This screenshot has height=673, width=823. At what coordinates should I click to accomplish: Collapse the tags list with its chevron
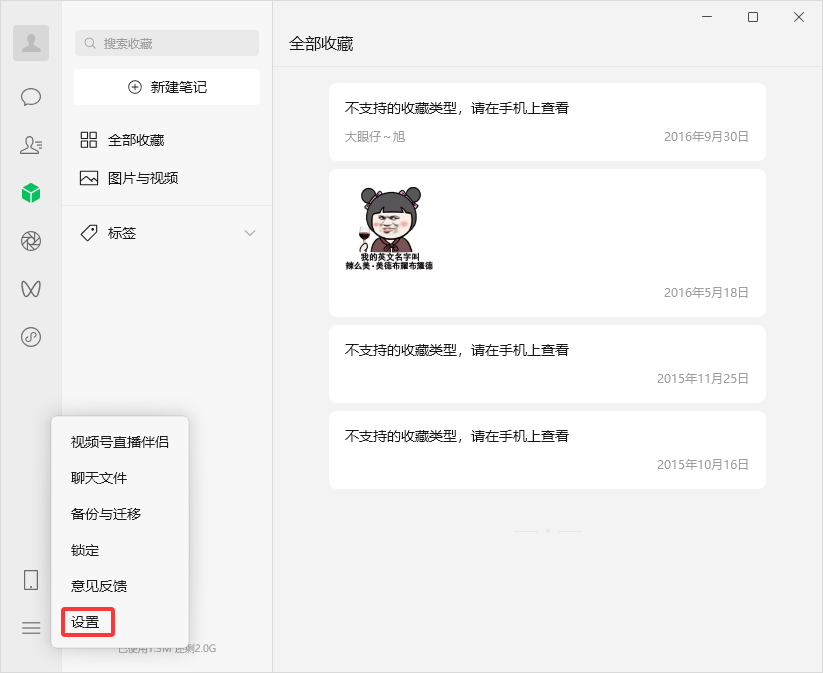coord(249,233)
